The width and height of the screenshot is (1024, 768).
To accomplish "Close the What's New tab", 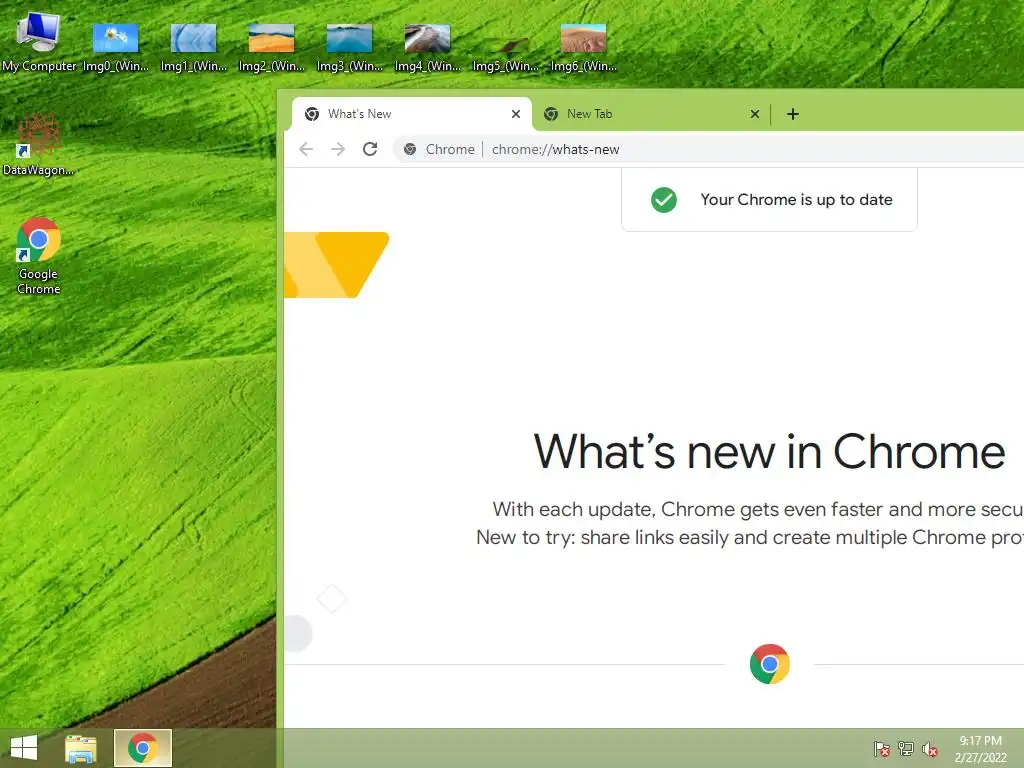I will [x=515, y=114].
